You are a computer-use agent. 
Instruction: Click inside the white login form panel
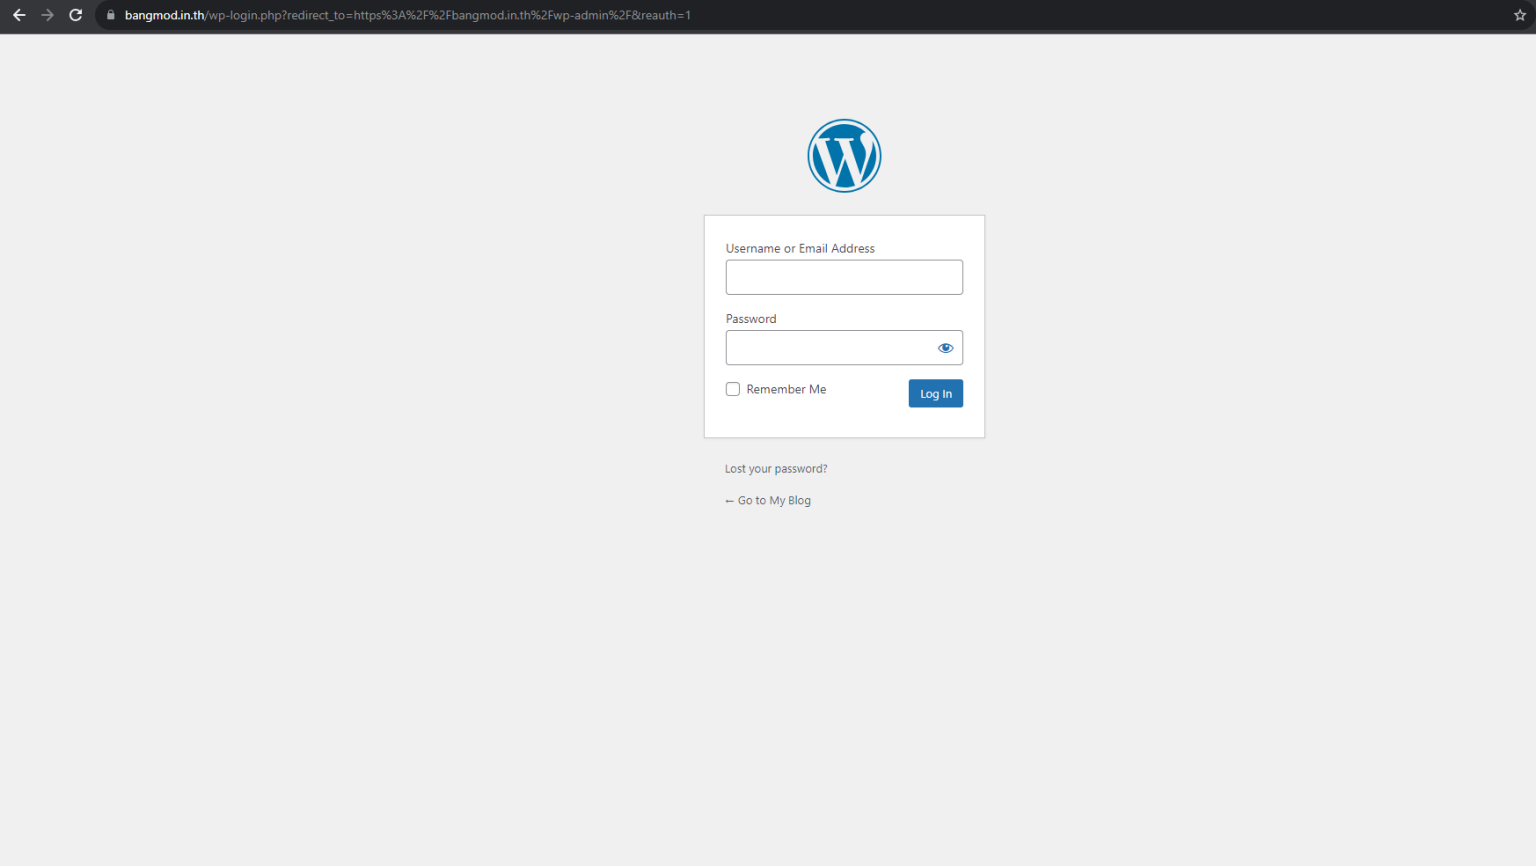point(844,420)
